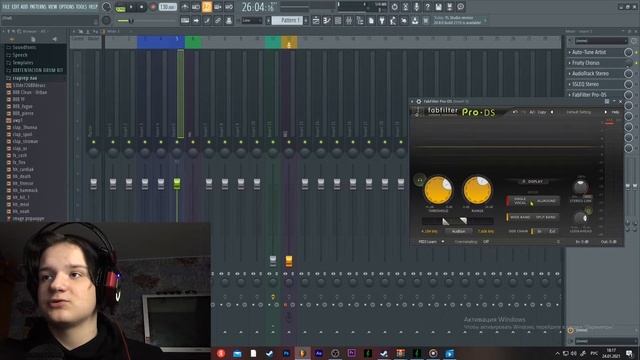Open the MIDI Learn dropdown arrow
640x360 pixels.
point(443,242)
